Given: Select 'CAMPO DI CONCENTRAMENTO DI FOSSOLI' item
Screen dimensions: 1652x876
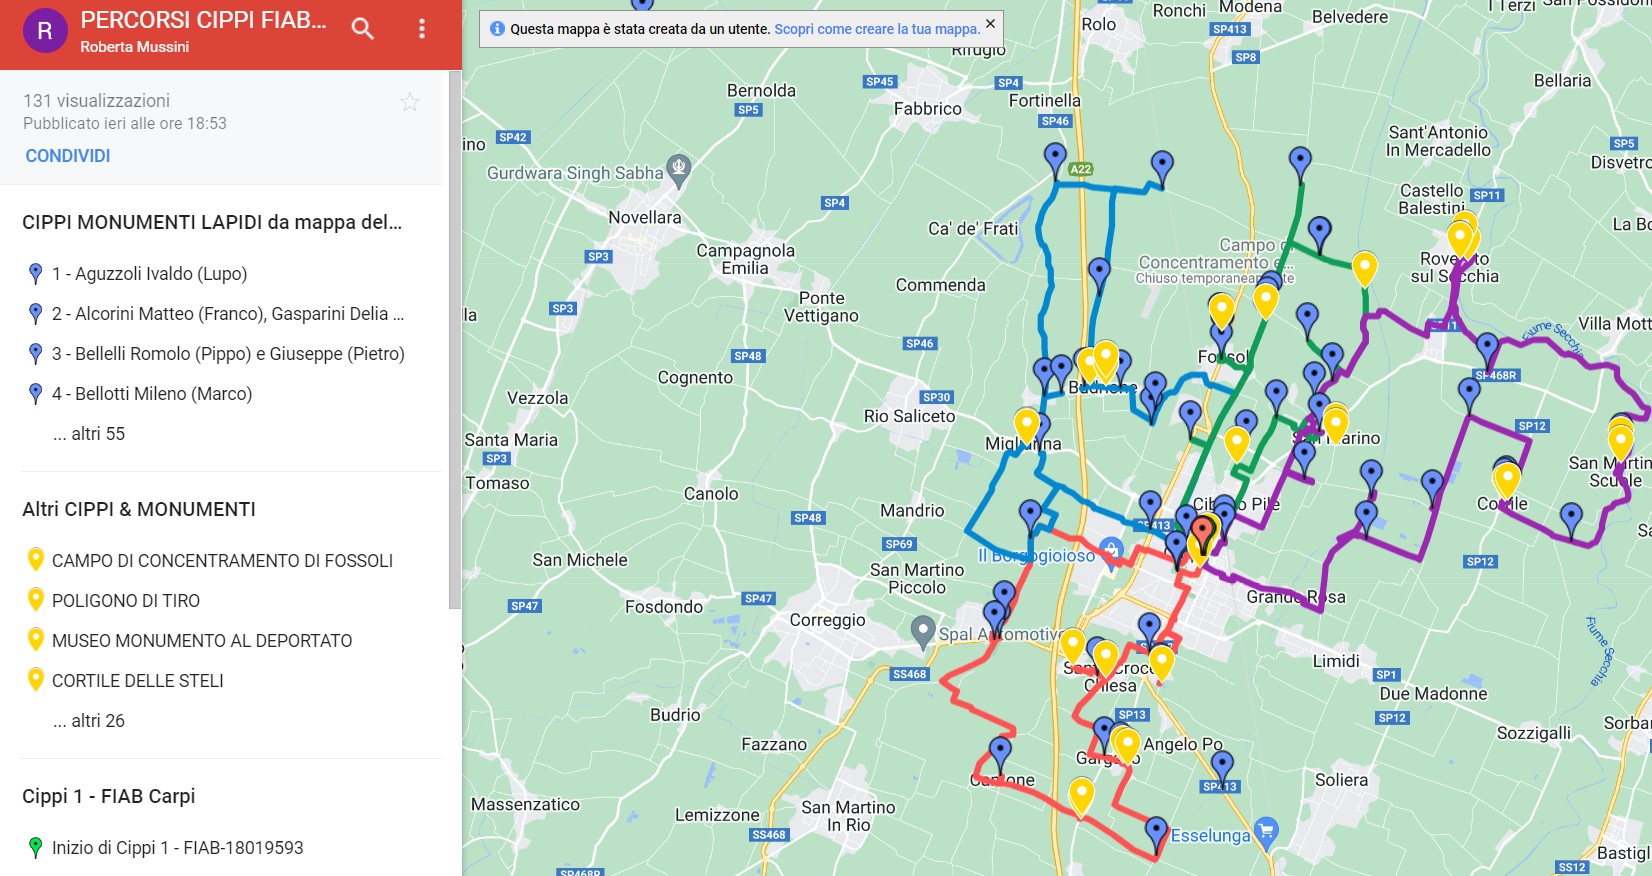Looking at the screenshot, I should point(222,561).
